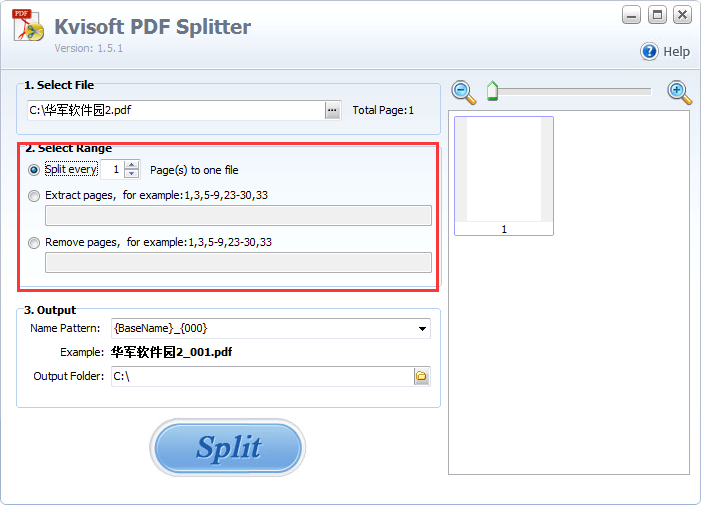Screen dimensions: 701x505
Task: Click the 'Page(s) to one file' label
Action: (194, 170)
